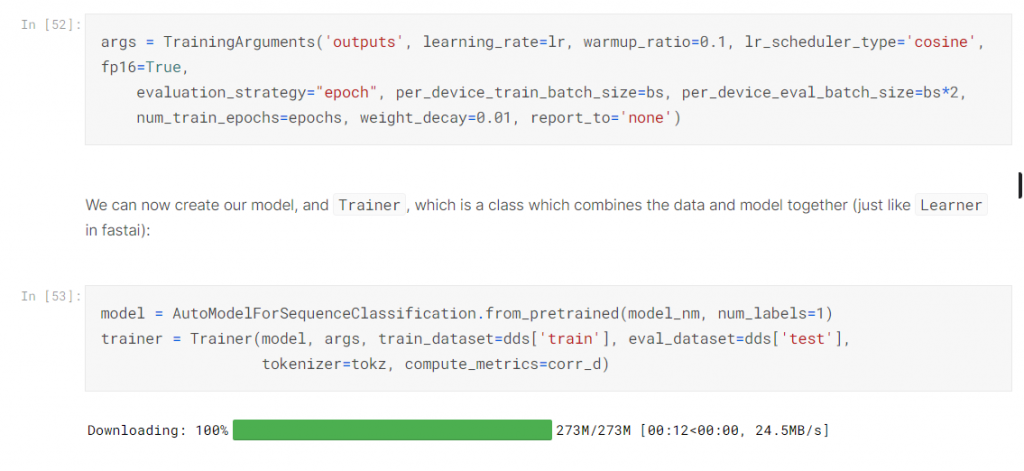Viewport: 1024px width, 471px height.
Task: Click the 'cosine' scheduler string
Action: pos(939,42)
